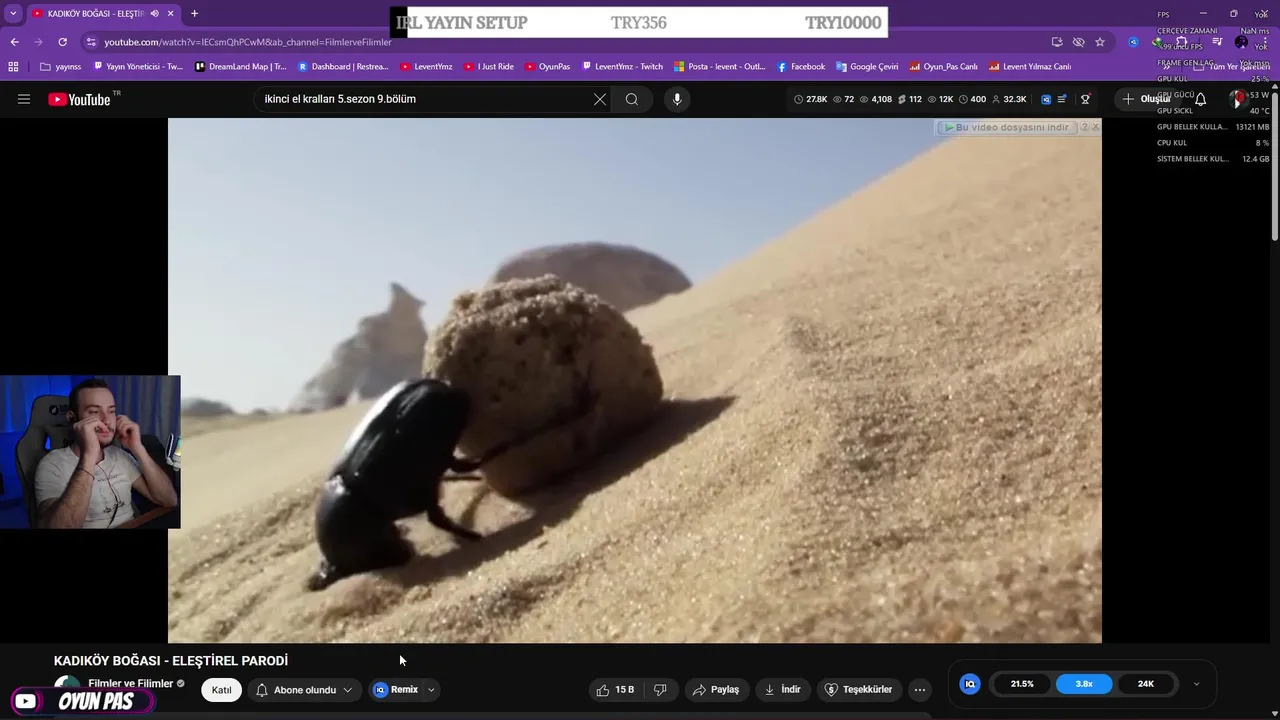The image size is (1280, 720).
Task: Click the install app icon in address bar
Action: click(1057, 42)
